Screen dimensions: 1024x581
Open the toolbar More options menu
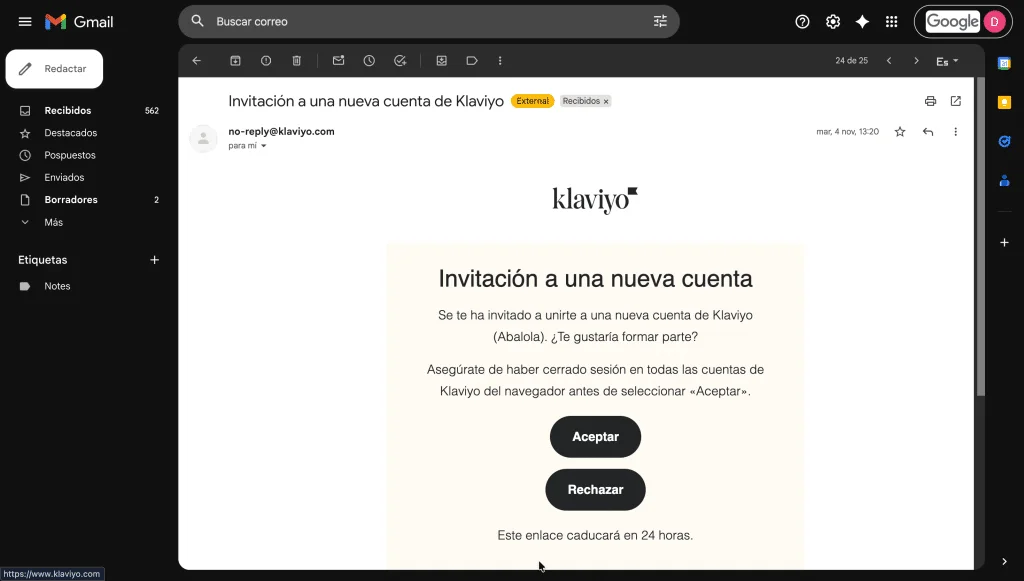[500, 61]
